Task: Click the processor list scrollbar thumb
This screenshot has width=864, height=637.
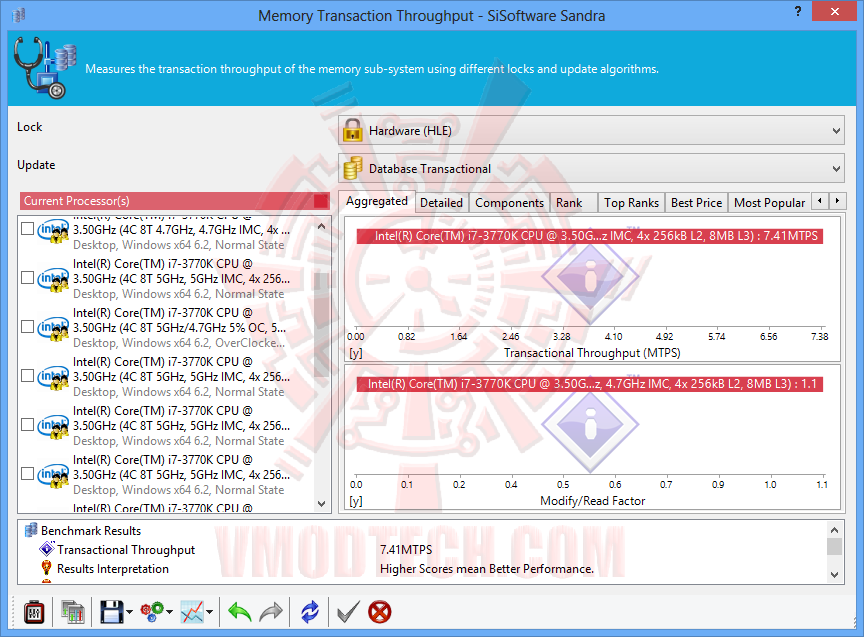Action: tap(322, 325)
